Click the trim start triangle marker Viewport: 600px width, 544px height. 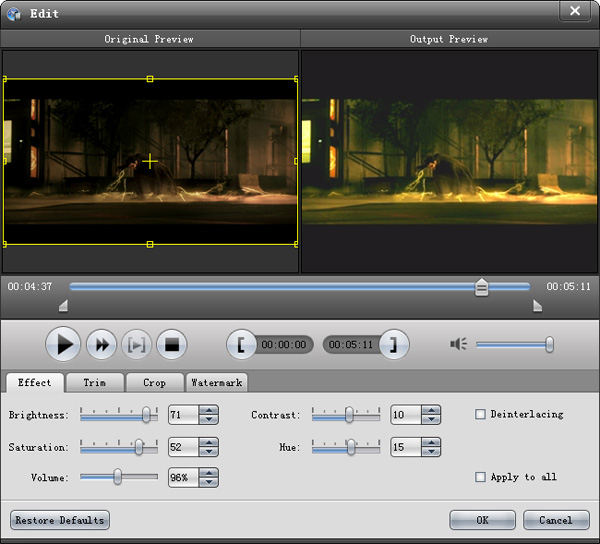point(64,306)
